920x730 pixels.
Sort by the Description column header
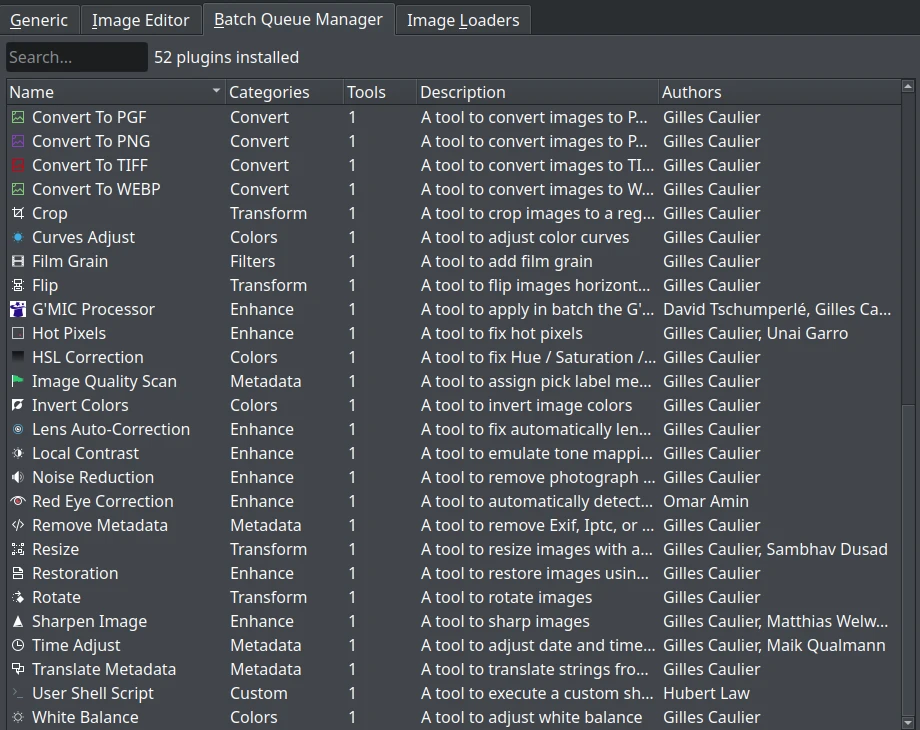coord(537,92)
